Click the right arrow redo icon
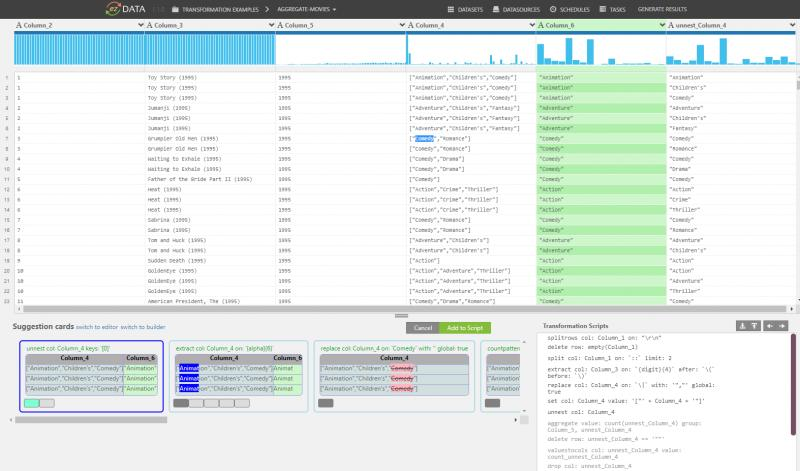 click(x=781, y=326)
